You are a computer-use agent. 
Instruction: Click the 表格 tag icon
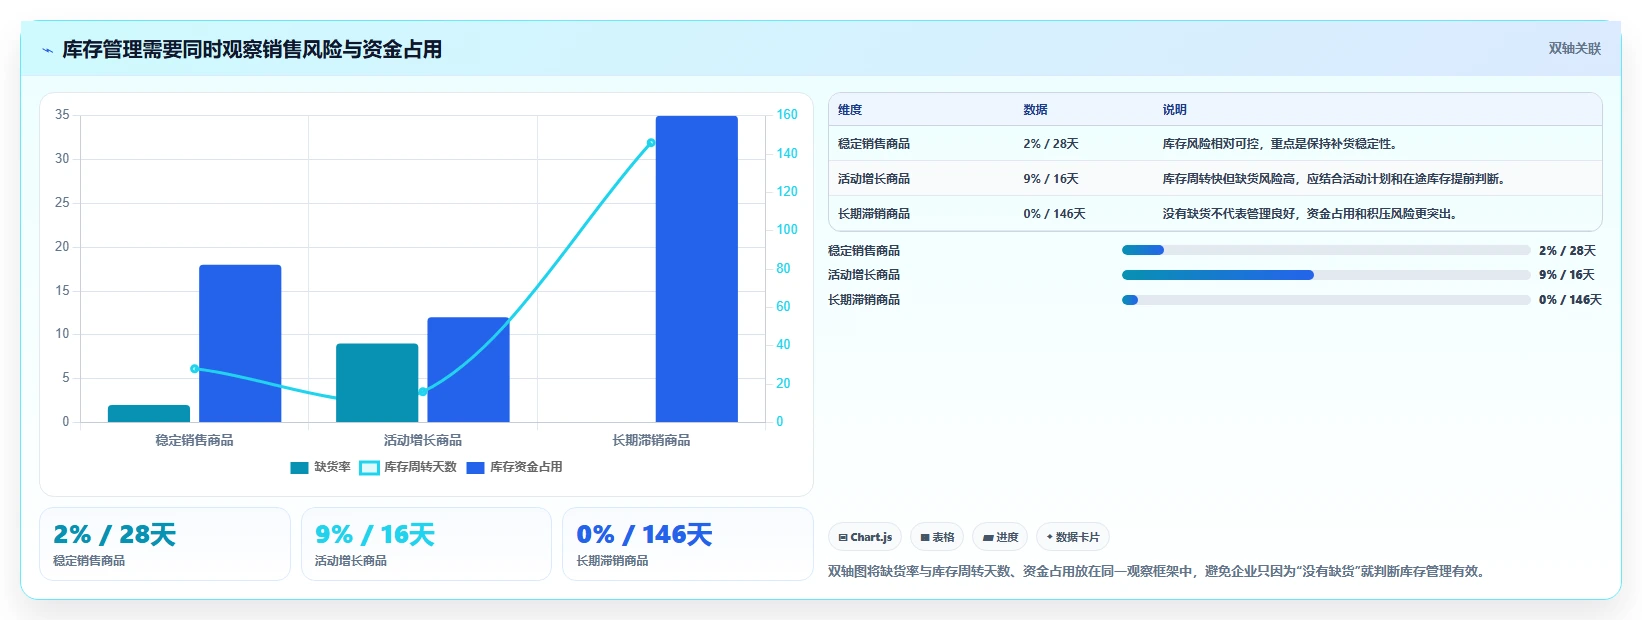coord(925,538)
